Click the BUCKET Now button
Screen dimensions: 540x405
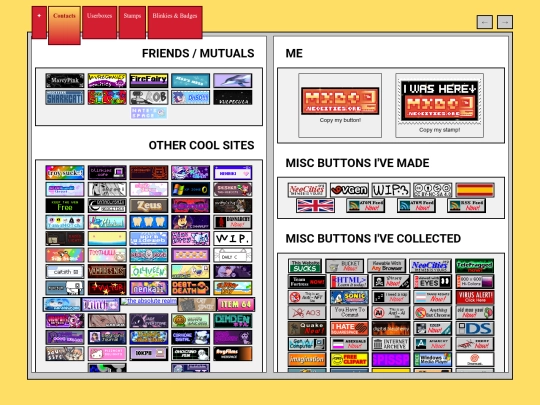[x=344, y=266]
